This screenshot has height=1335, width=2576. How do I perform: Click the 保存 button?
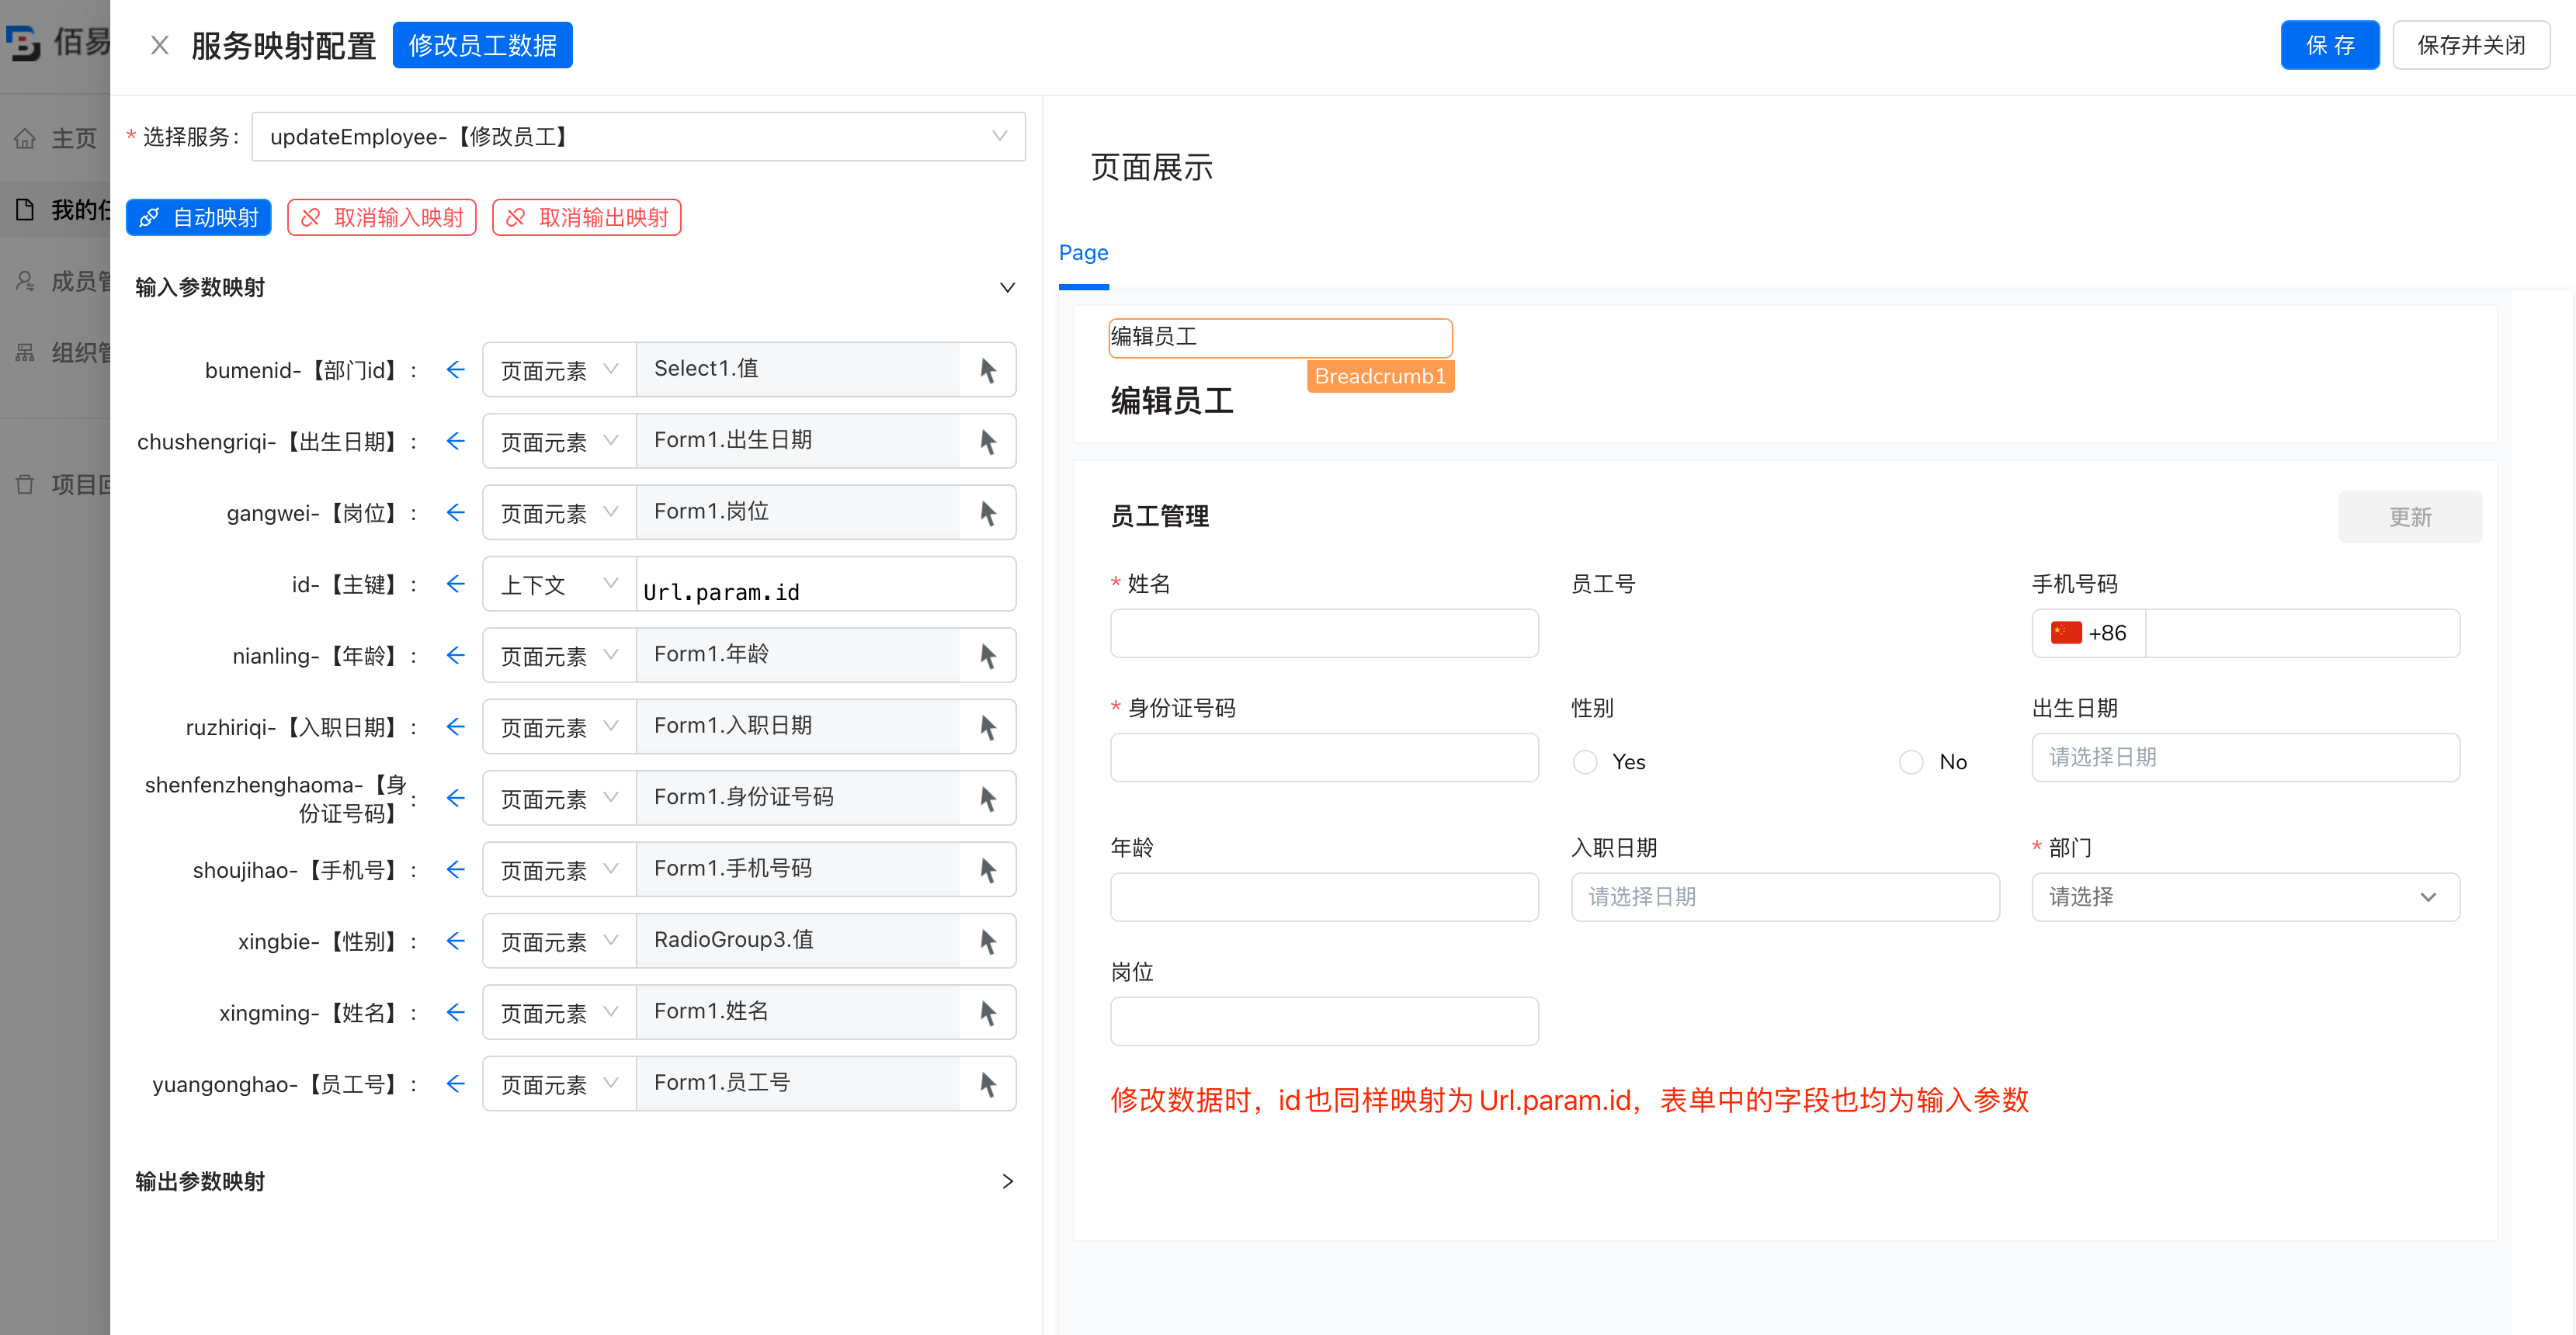tap(2329, 46)
